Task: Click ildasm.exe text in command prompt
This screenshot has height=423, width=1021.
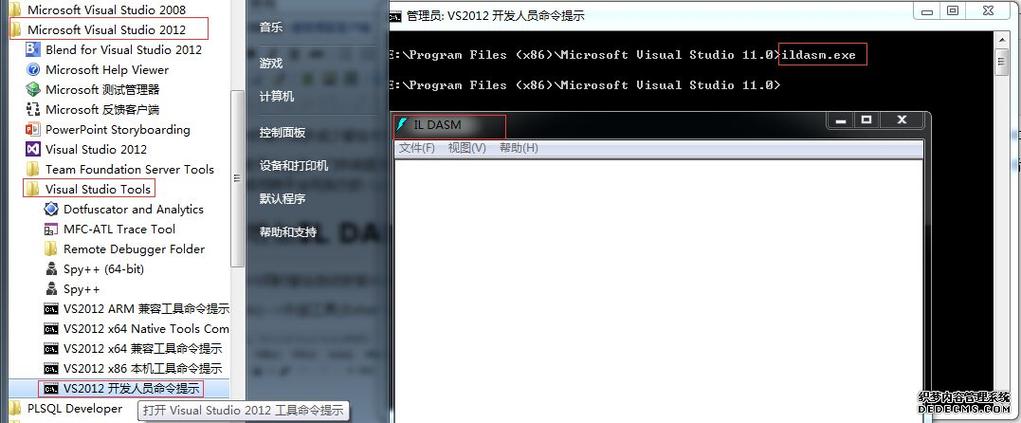Action: 819,55
